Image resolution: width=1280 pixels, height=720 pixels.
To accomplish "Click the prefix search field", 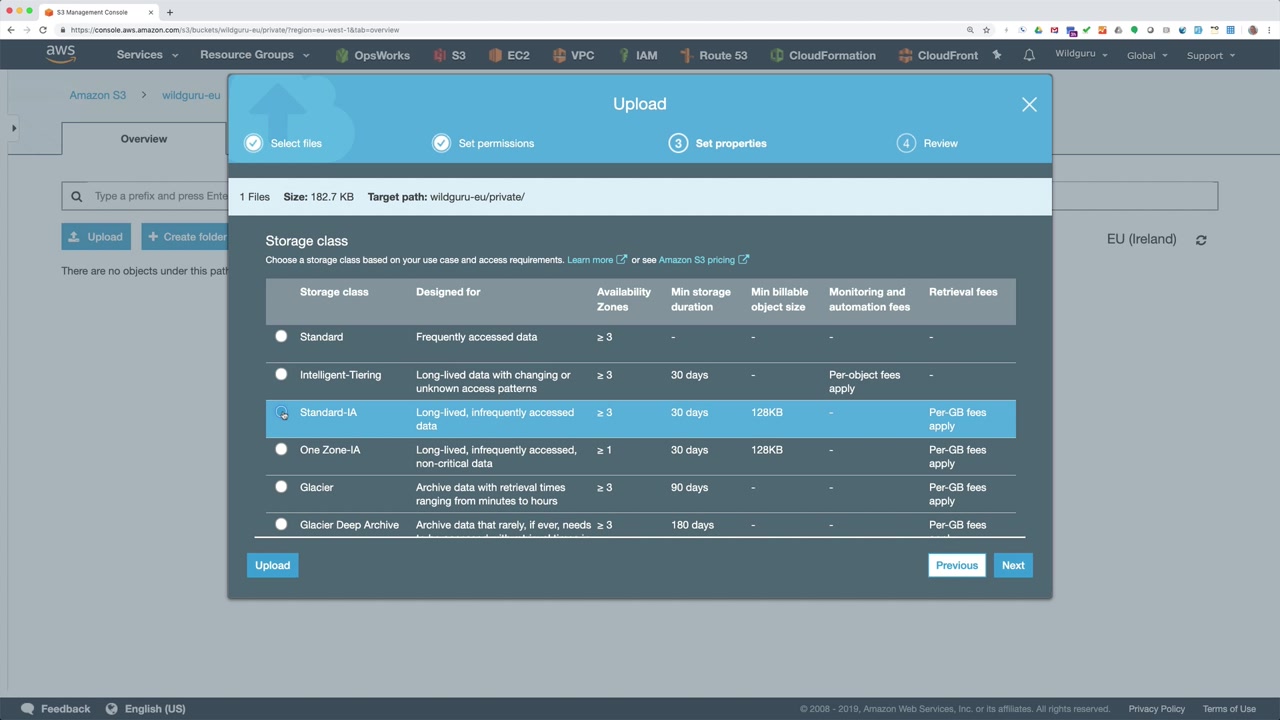I will point(640,196).
